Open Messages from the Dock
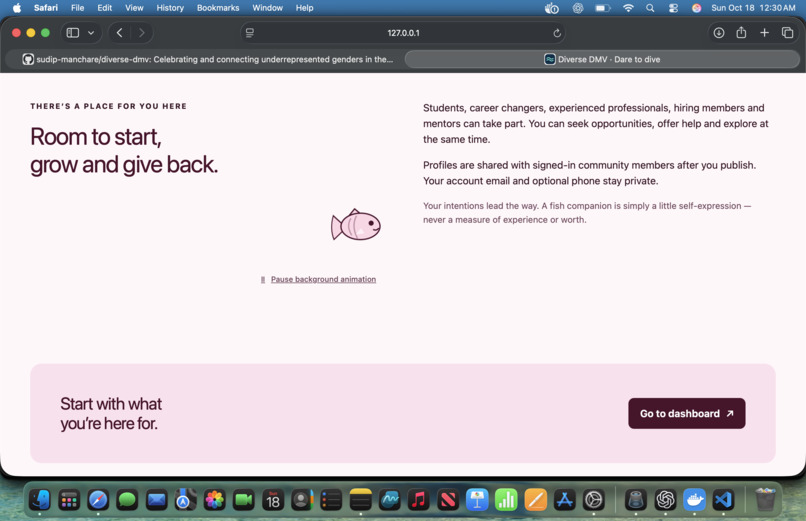Screen dimensions: 806x521 [x=127, y=499]
